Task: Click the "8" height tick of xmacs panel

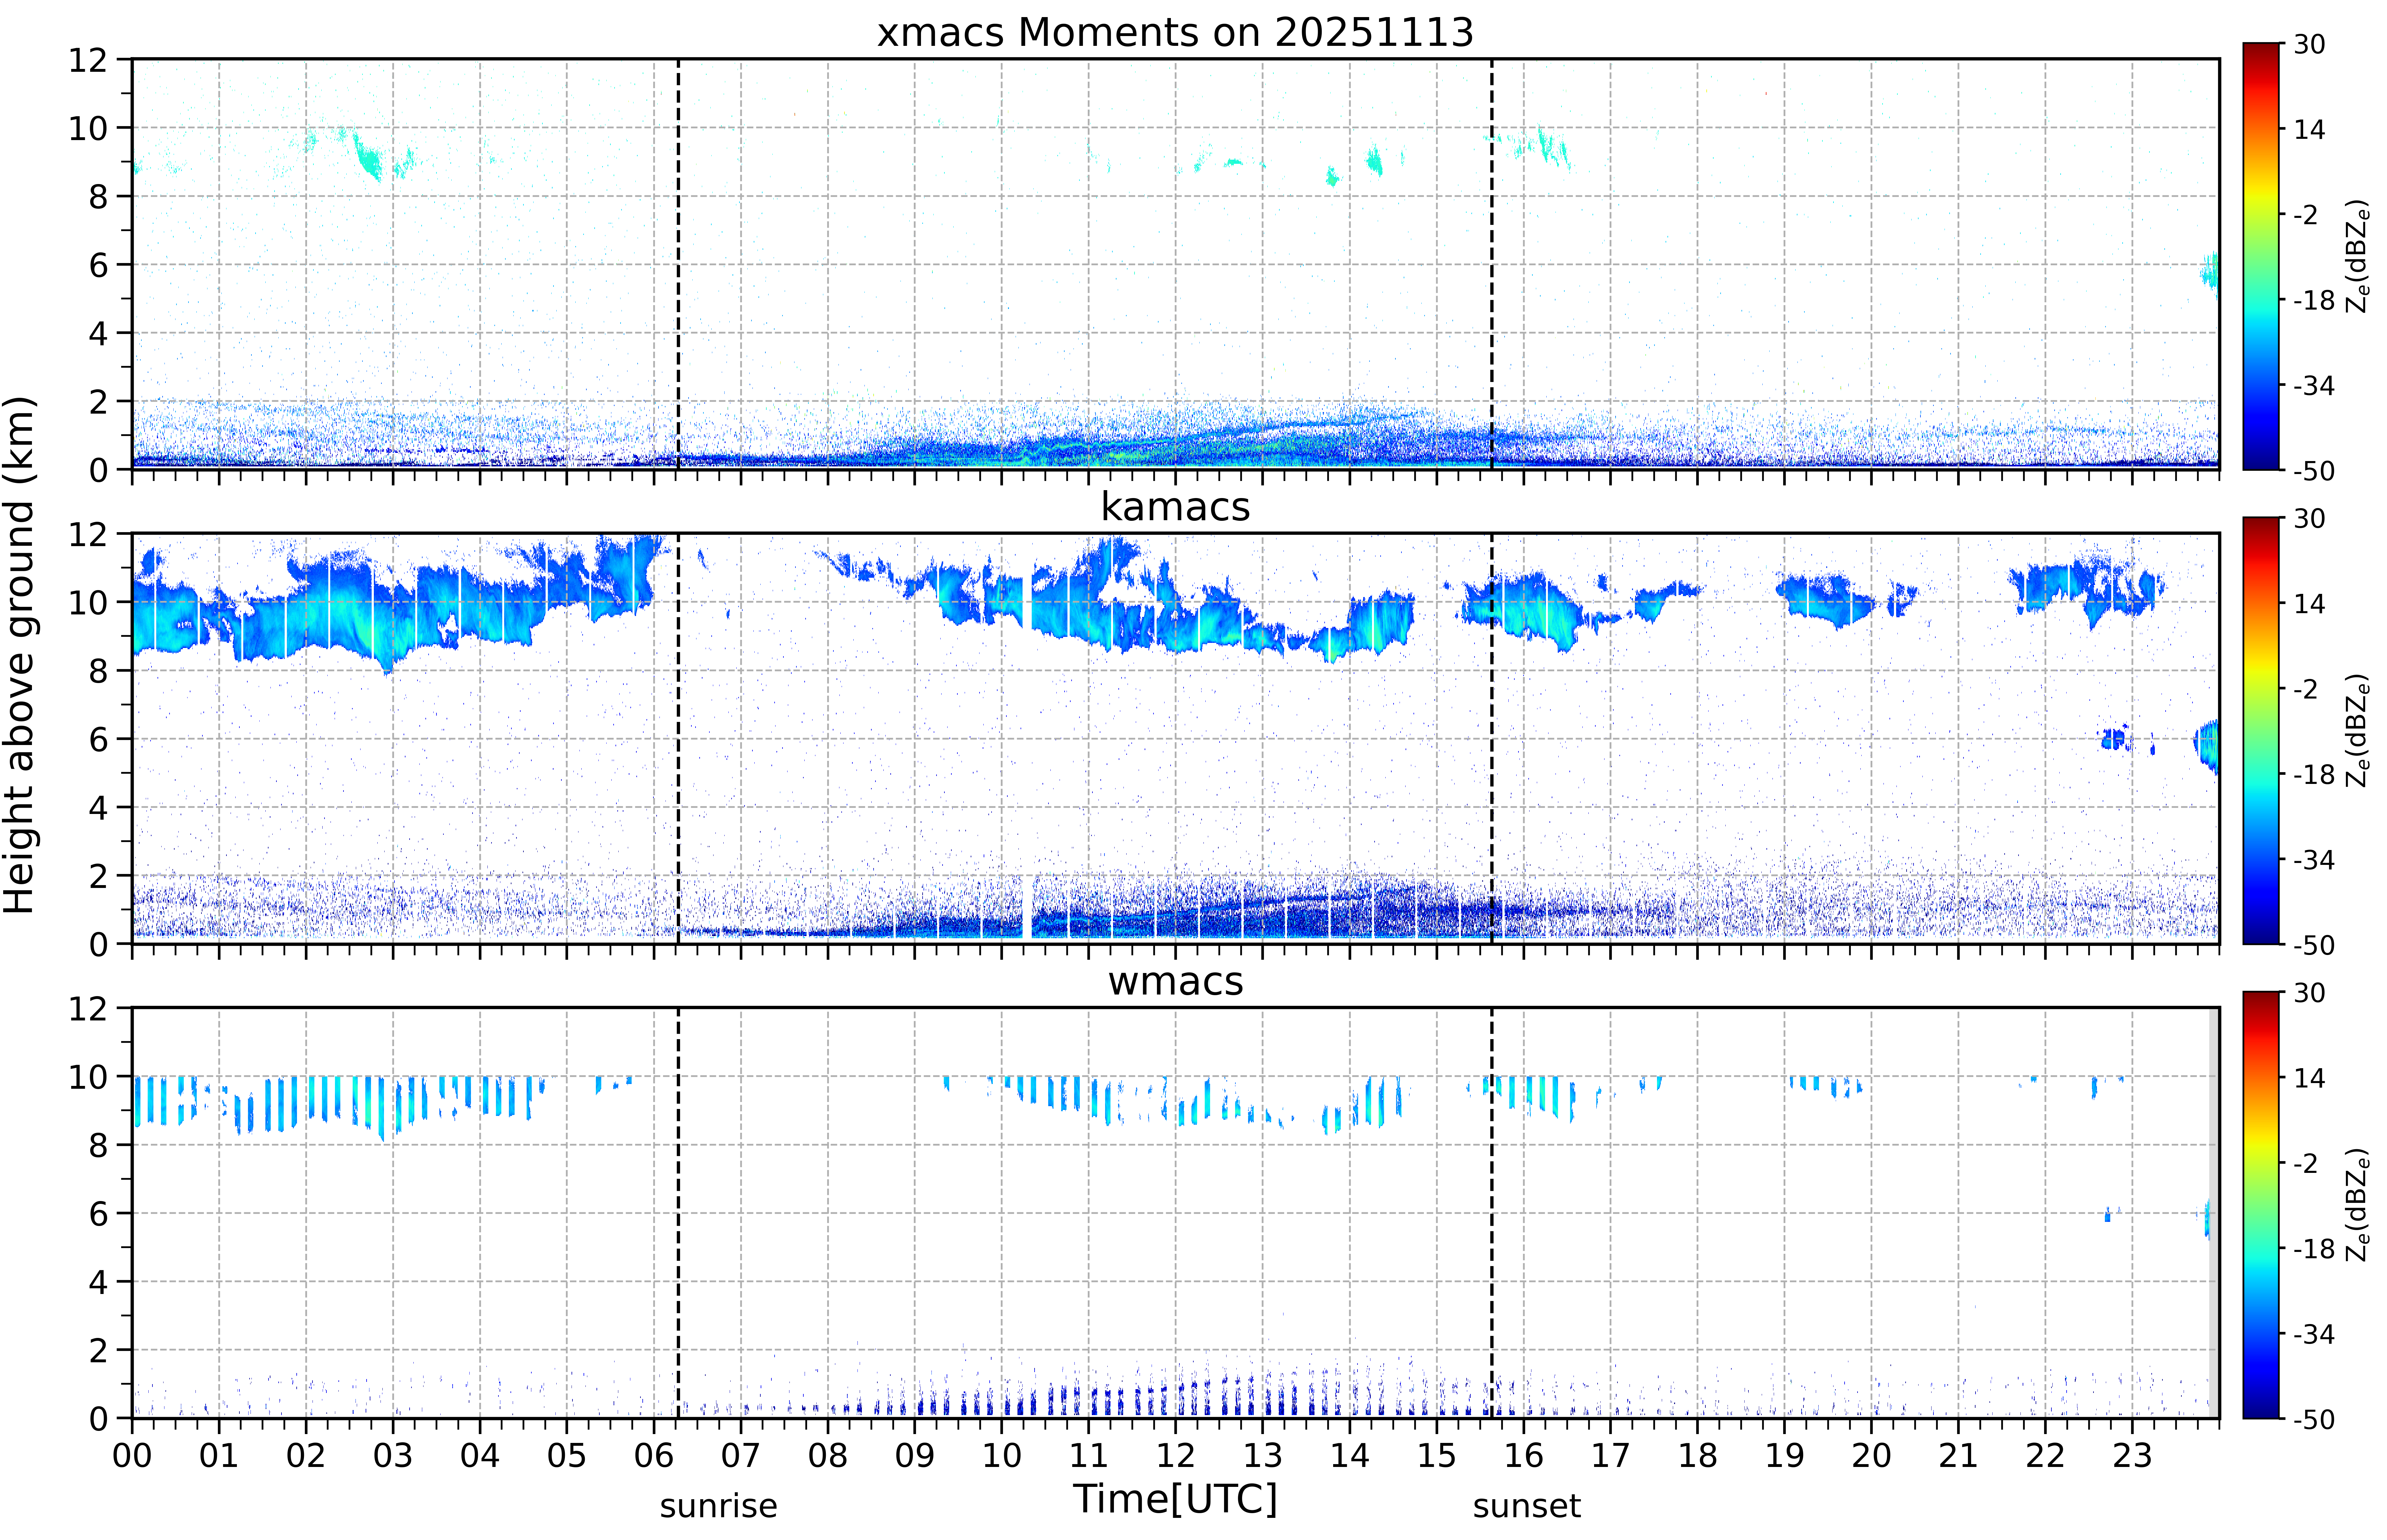Action: pos(98,197)
